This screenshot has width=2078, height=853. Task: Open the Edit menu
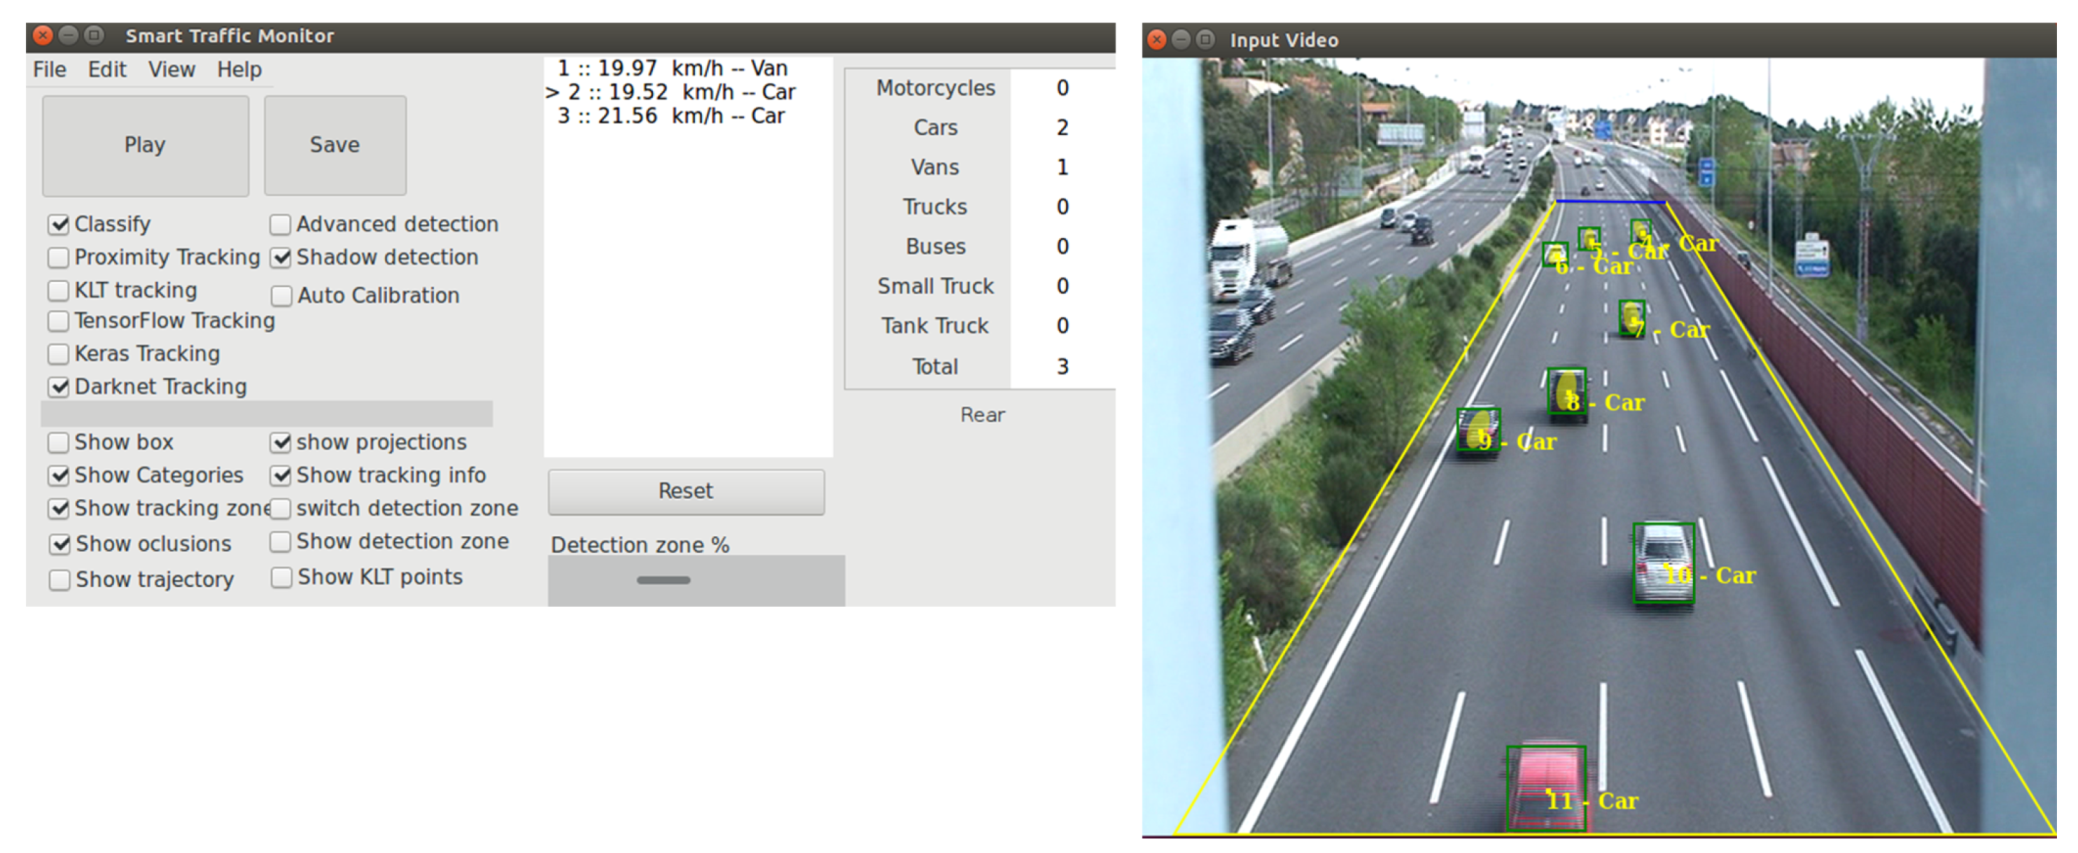[106, 70]
